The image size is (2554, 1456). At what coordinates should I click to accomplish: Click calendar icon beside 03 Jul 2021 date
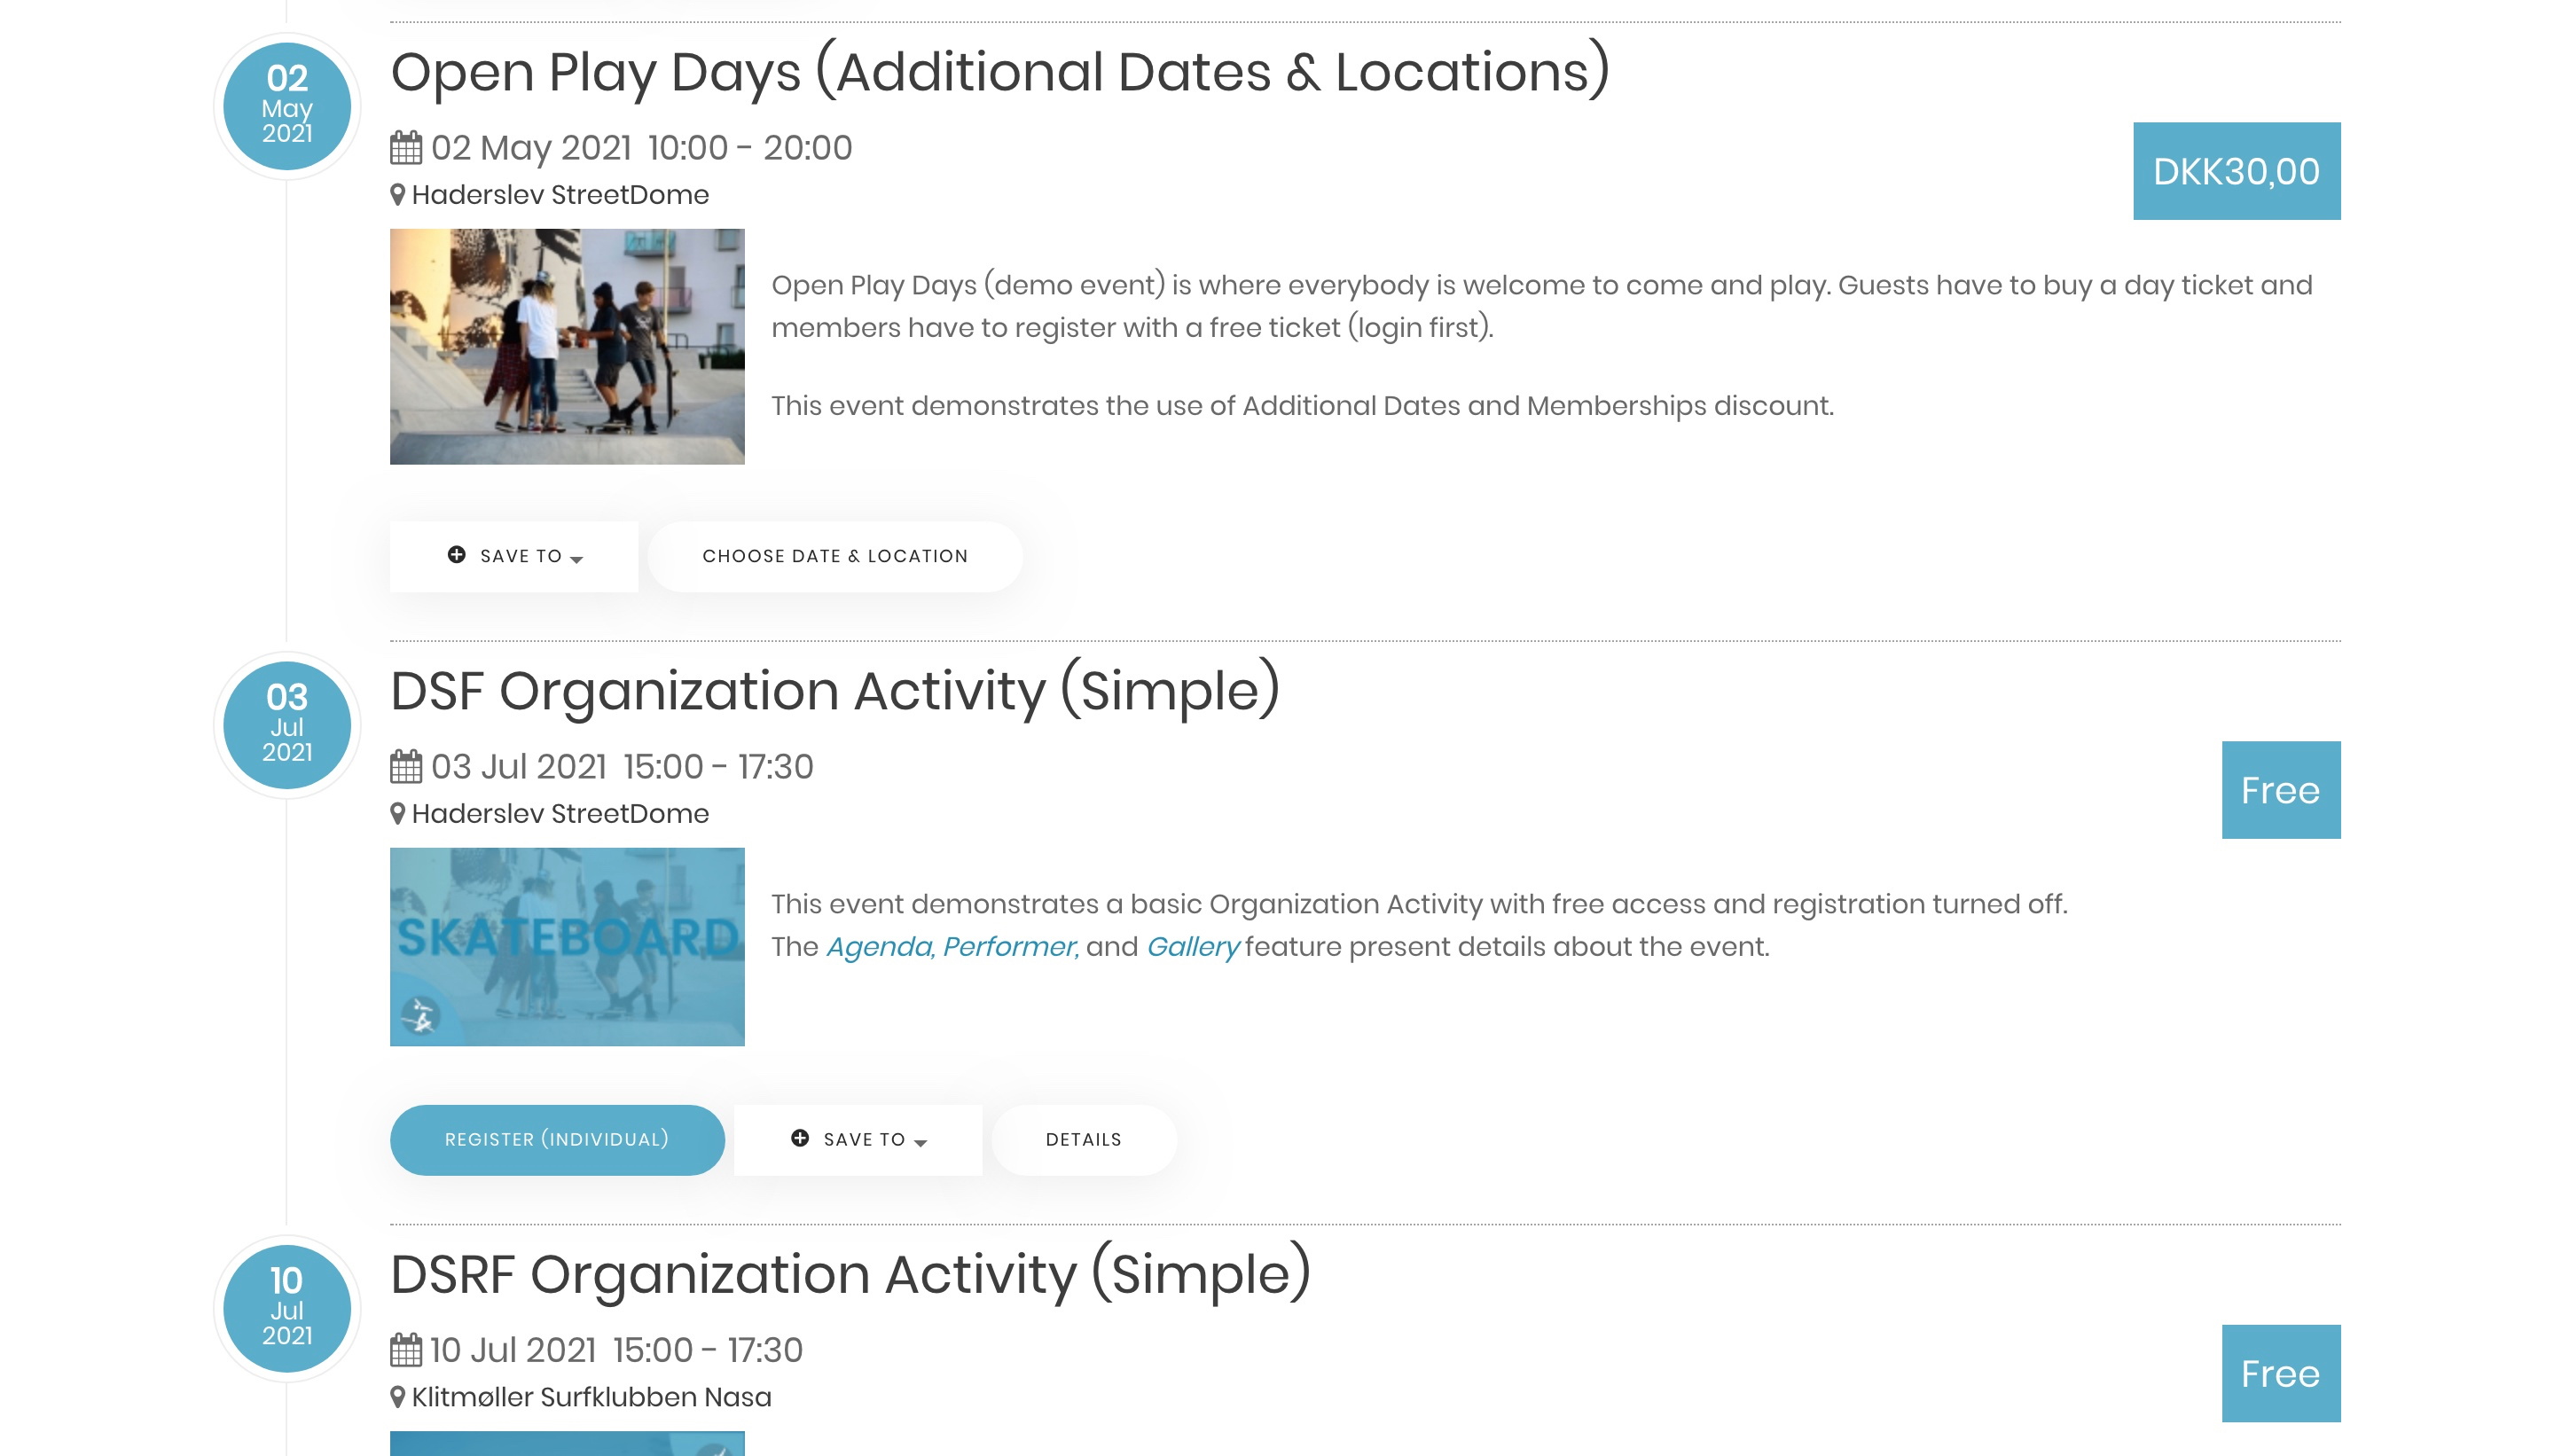(406, 767)
